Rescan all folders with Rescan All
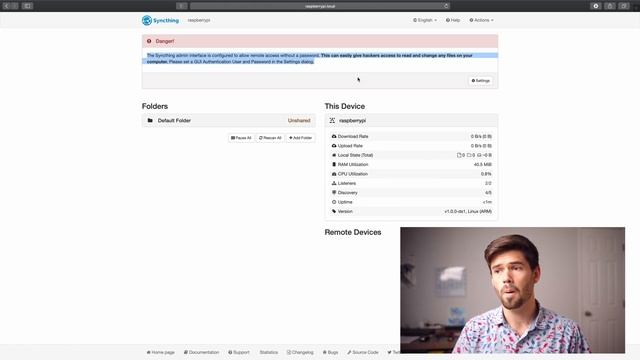Image resolution: width=640 pixels, height=360 pixels. (270, 138)
